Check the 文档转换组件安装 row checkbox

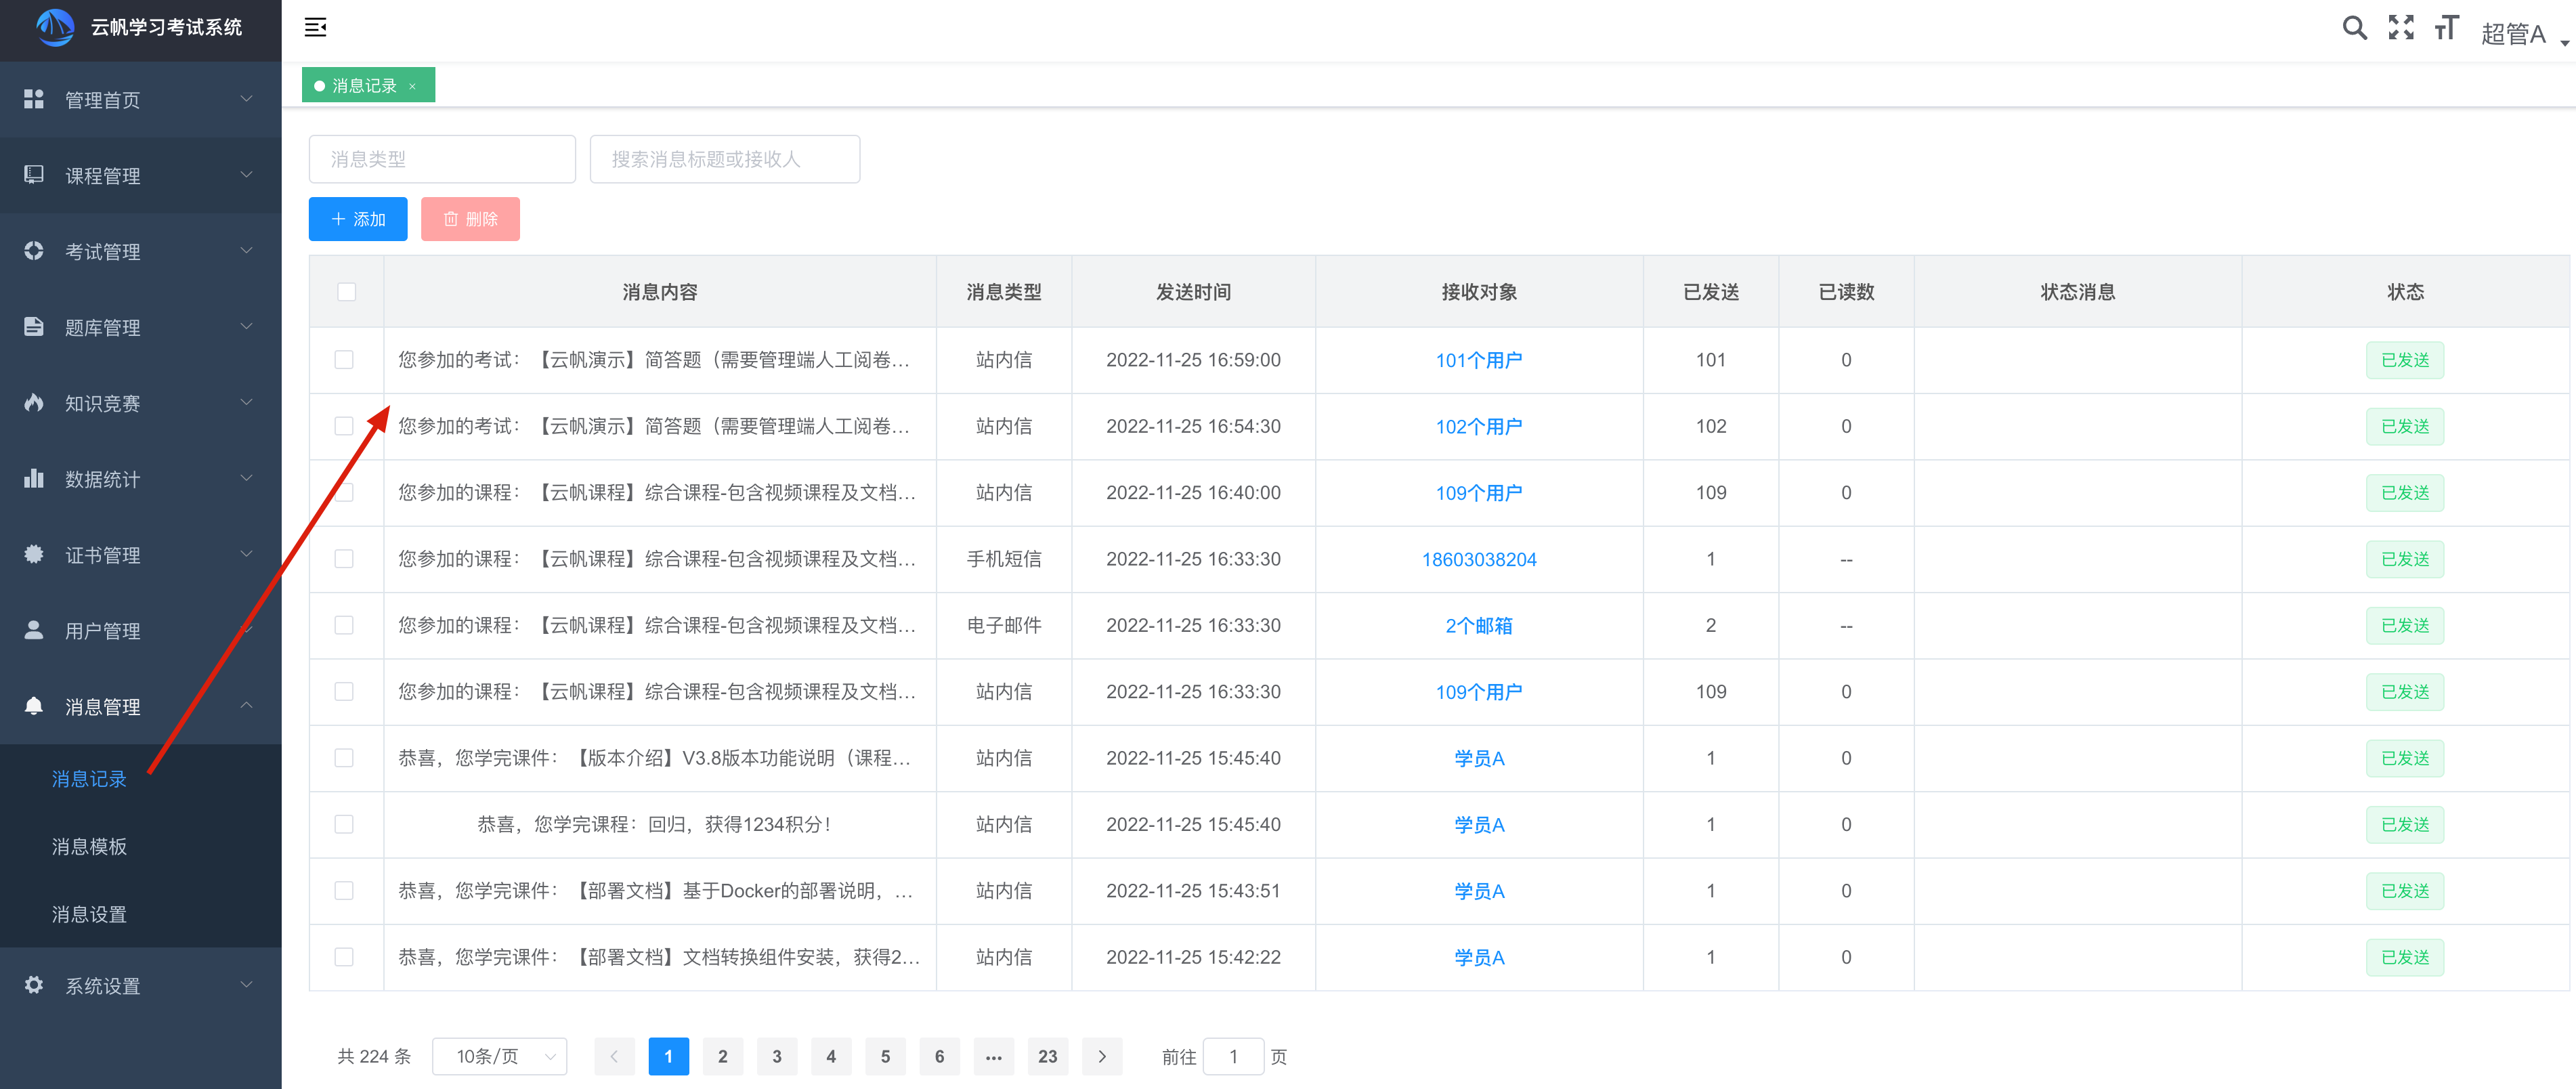[344, 957]
